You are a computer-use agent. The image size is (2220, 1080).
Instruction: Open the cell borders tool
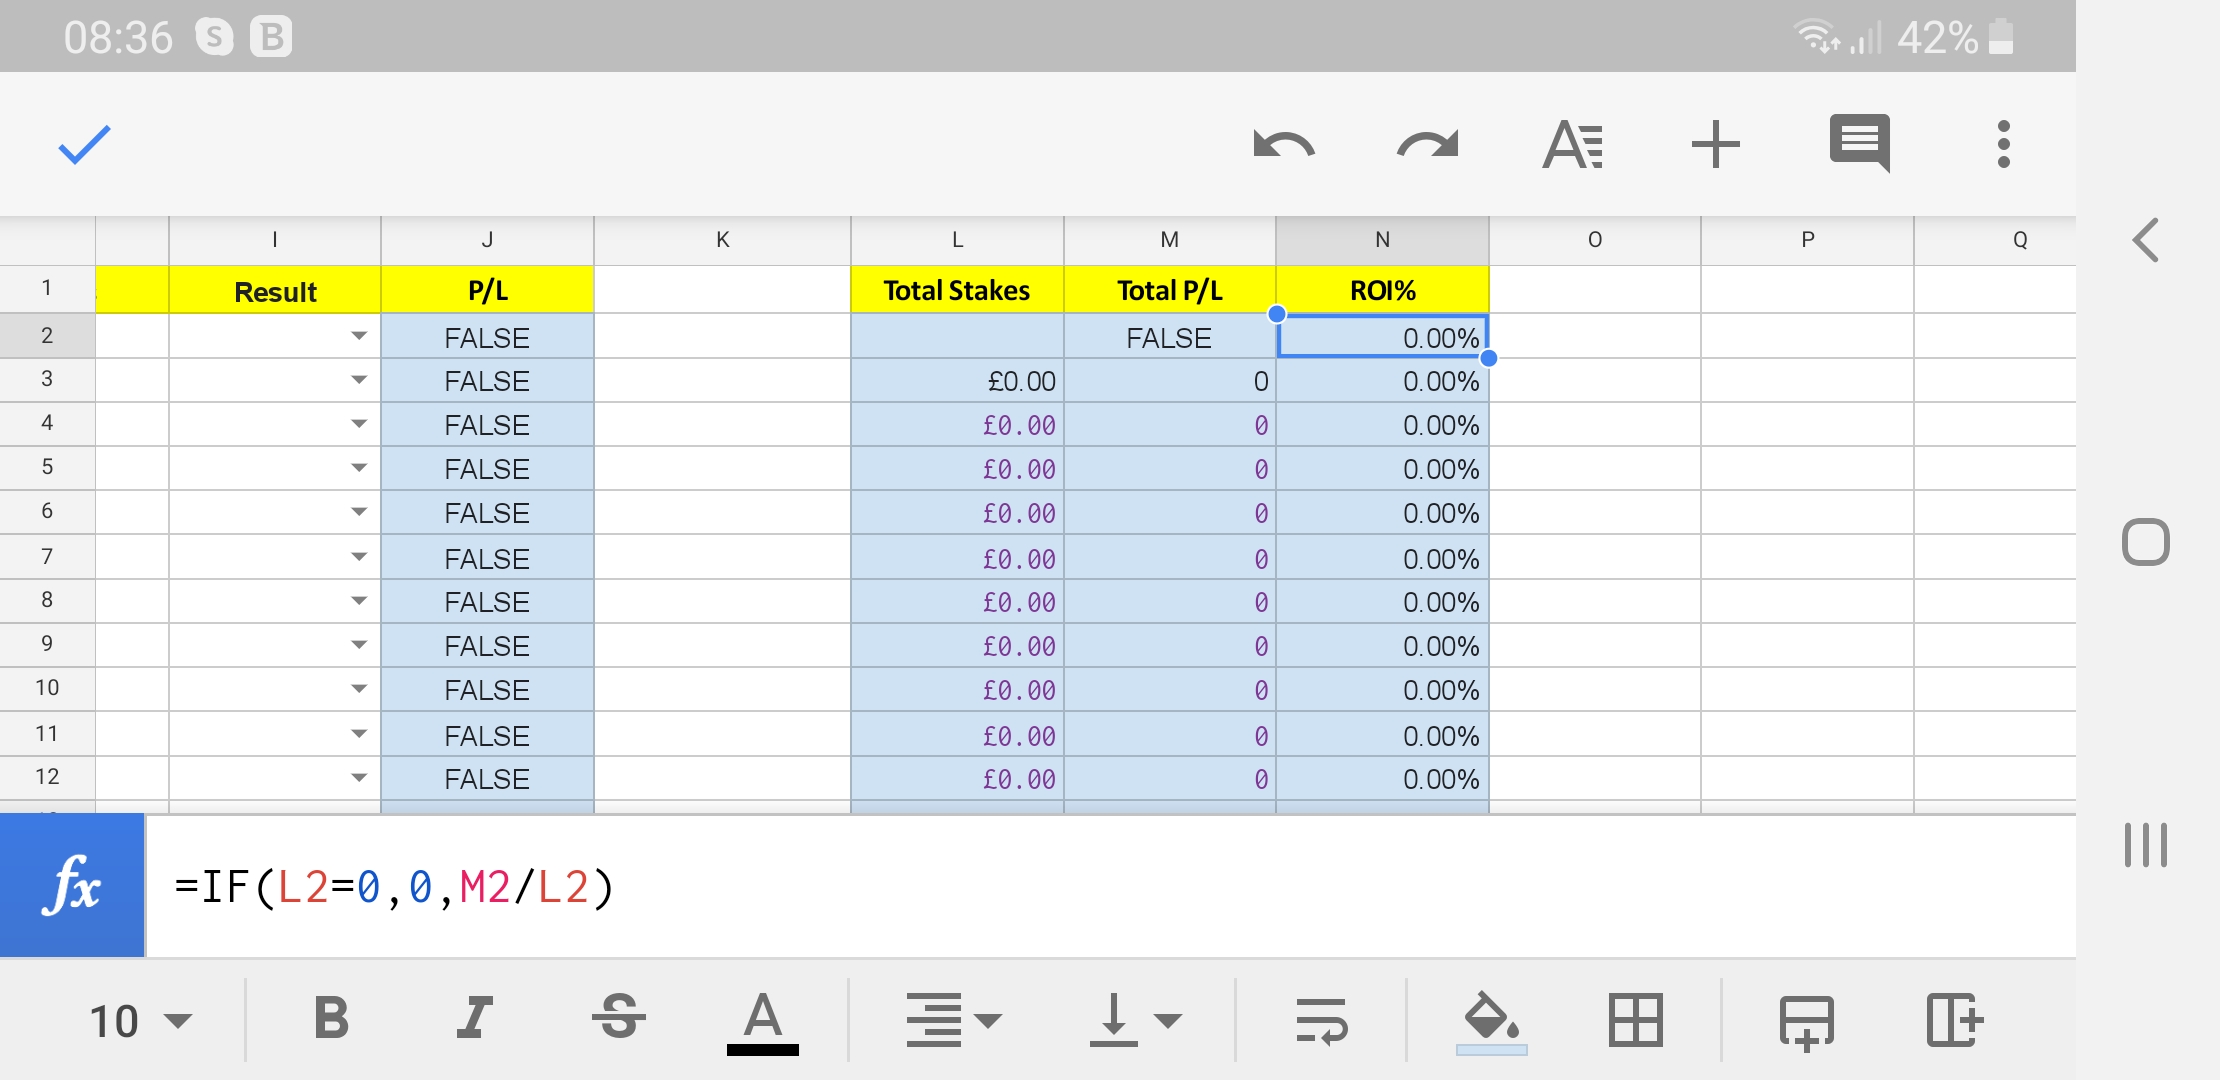(x=1636, y=1020)
